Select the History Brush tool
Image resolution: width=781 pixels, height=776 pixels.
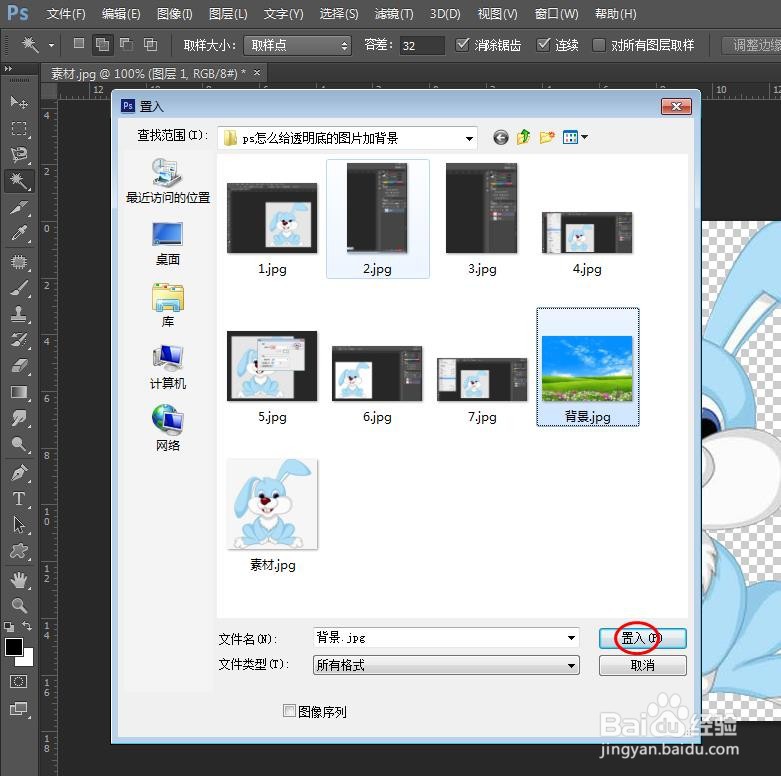[x=19, y=340]
